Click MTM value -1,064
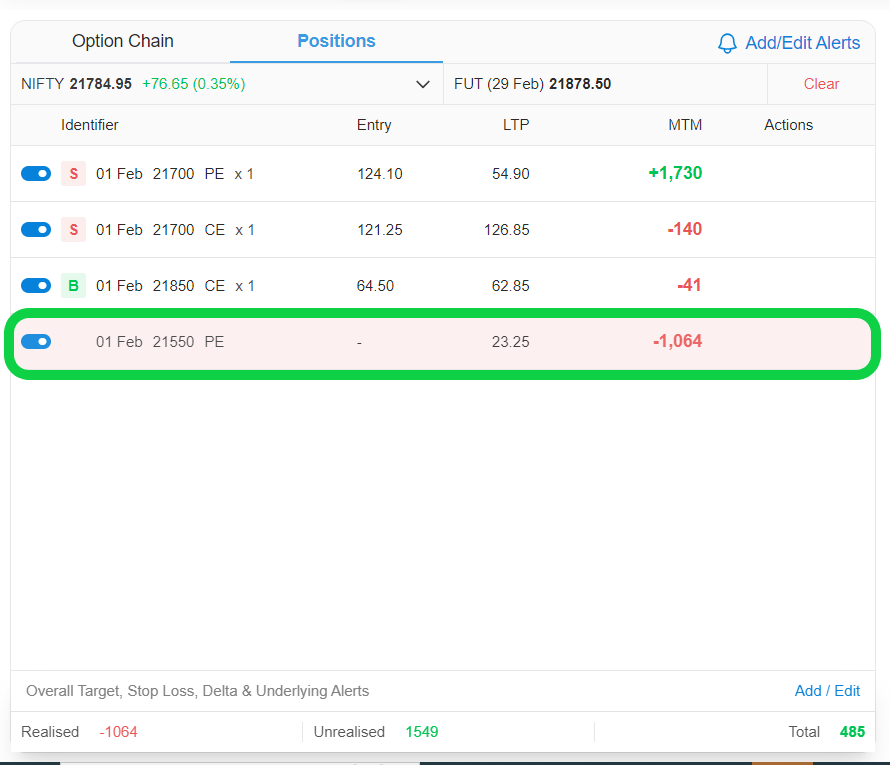Screen dimensions: 890x765 pos(678,341)
